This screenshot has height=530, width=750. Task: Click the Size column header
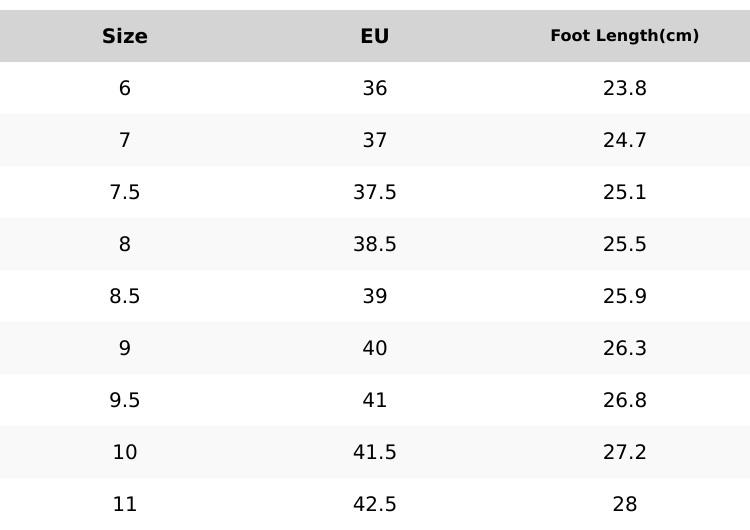(125, 36)
